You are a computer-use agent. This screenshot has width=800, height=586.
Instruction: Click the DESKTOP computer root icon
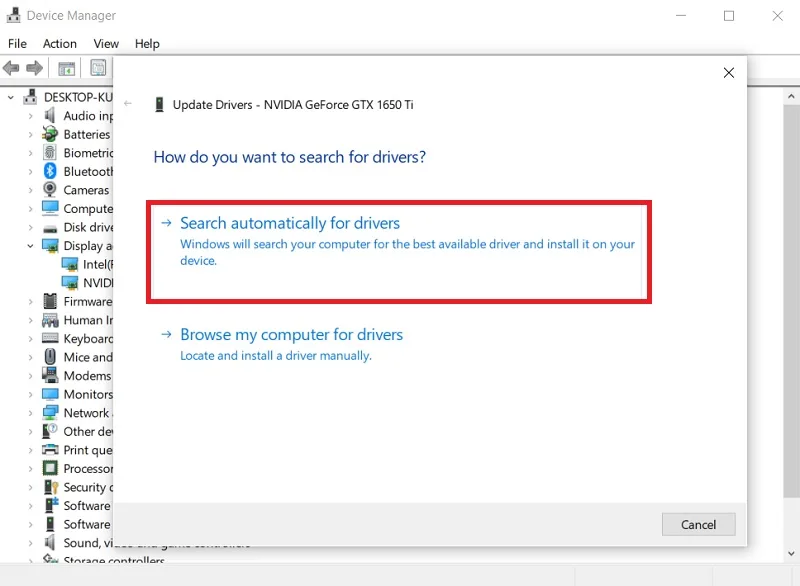coord(30,97)
